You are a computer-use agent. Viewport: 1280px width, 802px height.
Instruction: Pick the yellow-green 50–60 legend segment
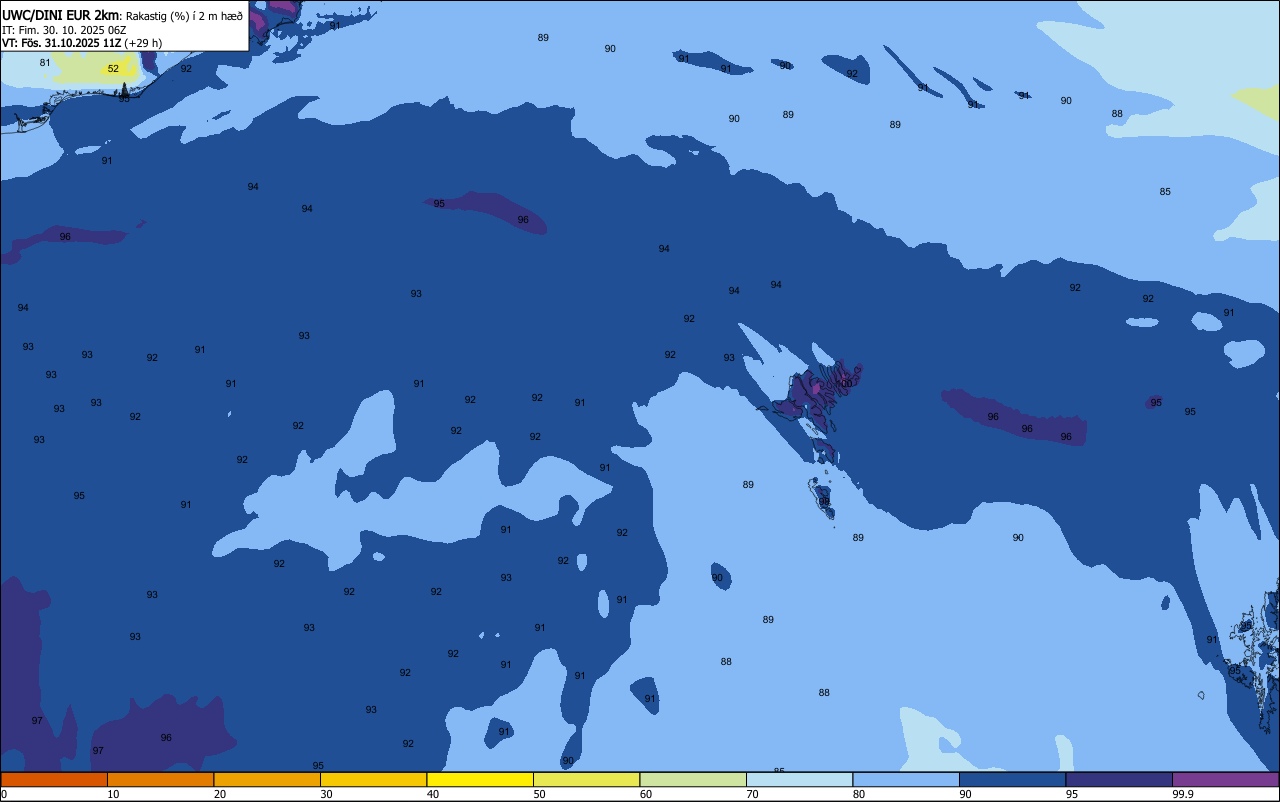[x=586, y=779]
